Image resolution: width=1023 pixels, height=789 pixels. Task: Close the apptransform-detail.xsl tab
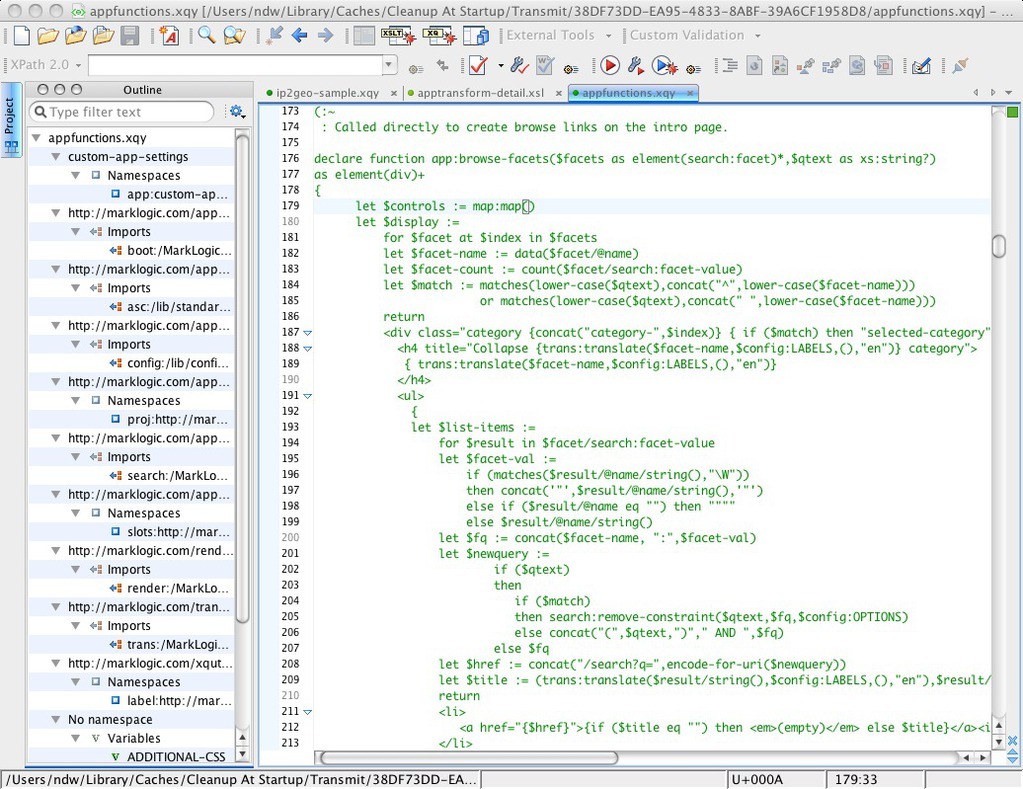(x=559, y=93)
